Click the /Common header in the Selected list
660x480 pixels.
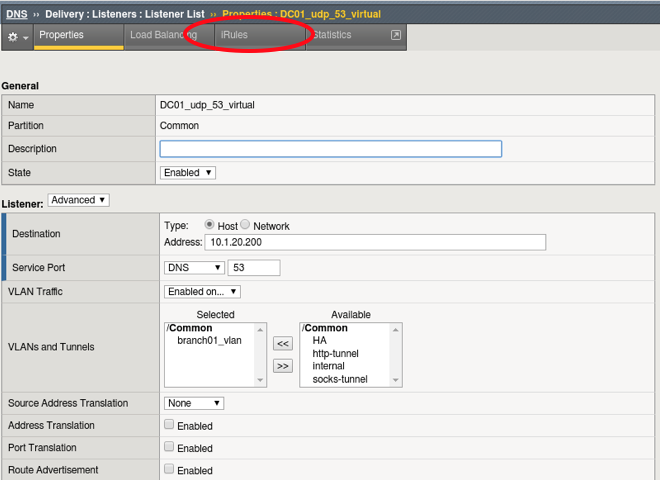(189, 328)
